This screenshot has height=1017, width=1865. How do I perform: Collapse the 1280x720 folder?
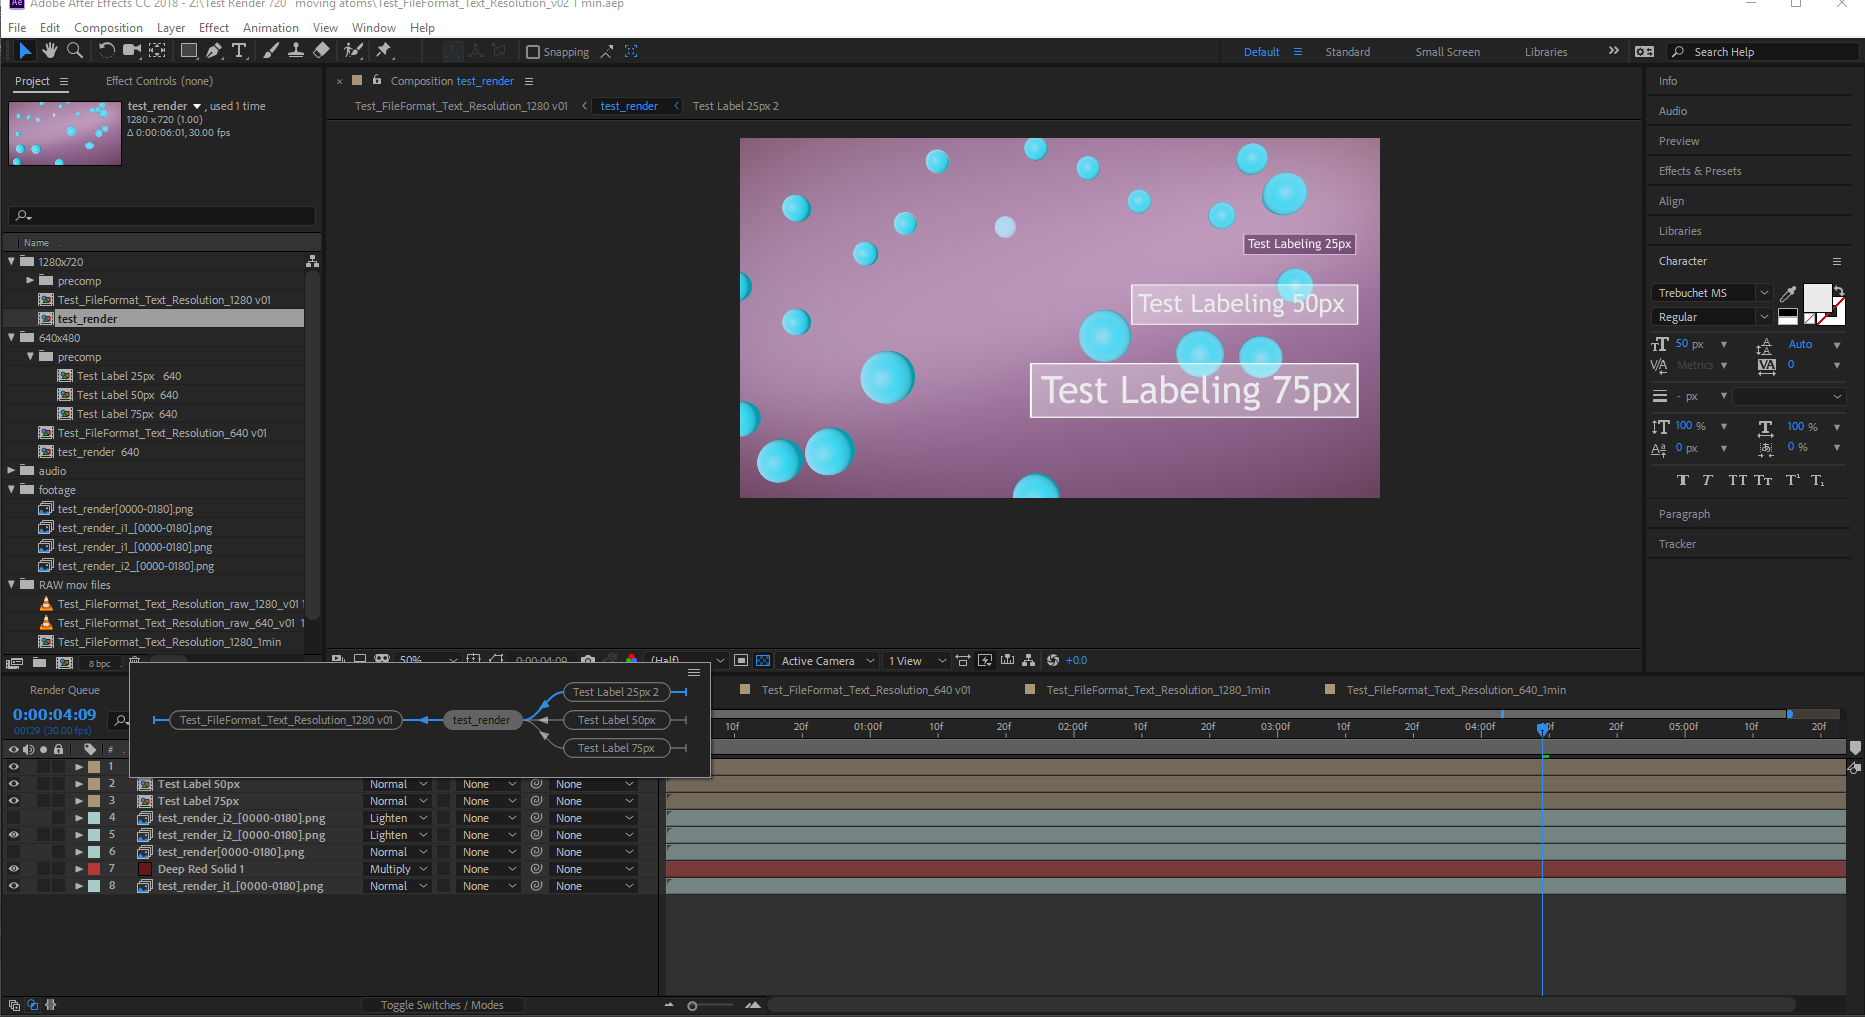tap(12, 262)
